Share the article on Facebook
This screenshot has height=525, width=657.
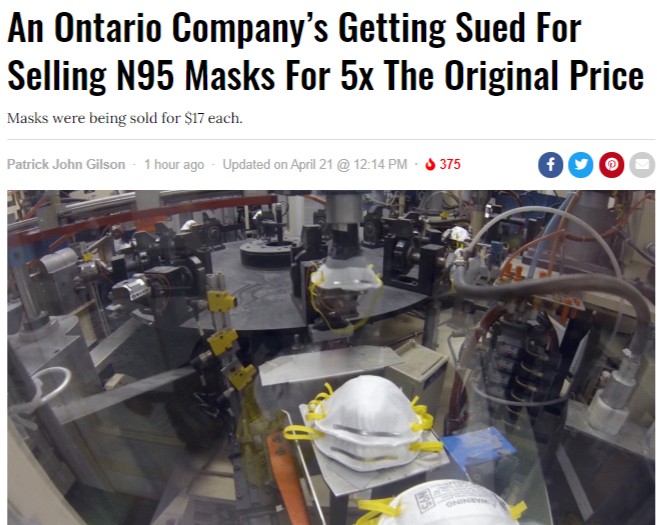(x=551, y=165)
